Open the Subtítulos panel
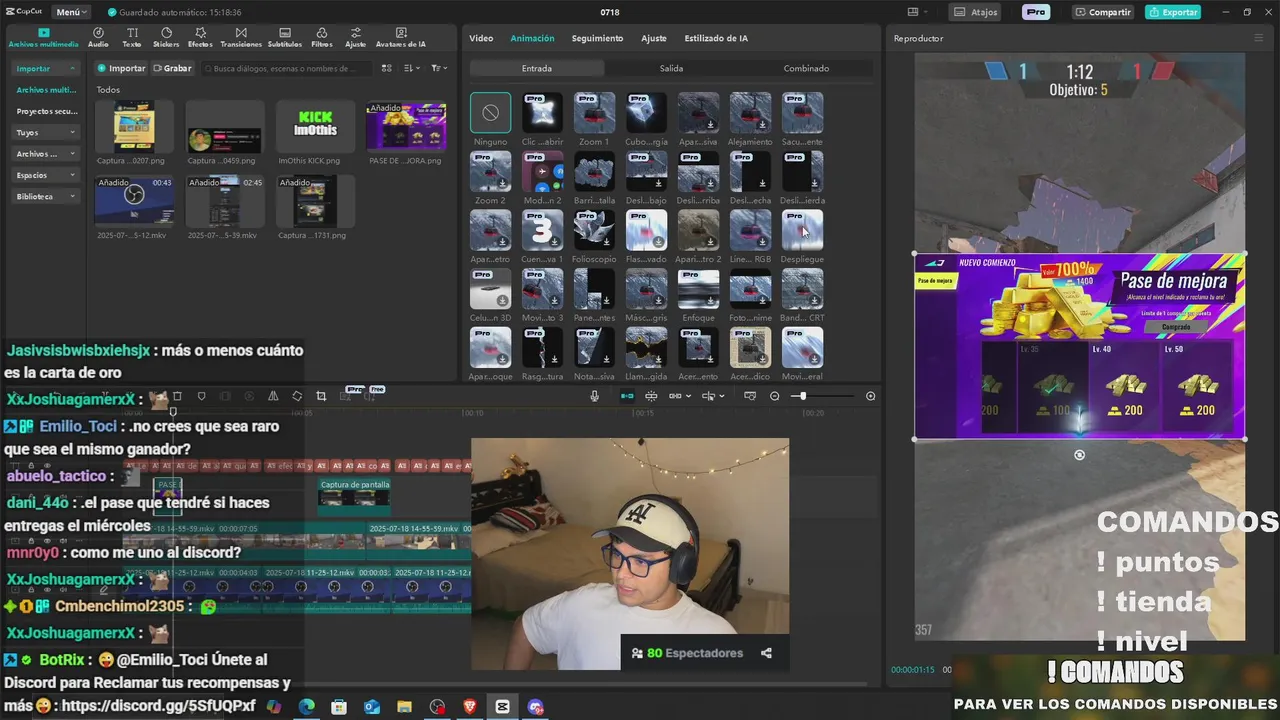 point(285,38)
